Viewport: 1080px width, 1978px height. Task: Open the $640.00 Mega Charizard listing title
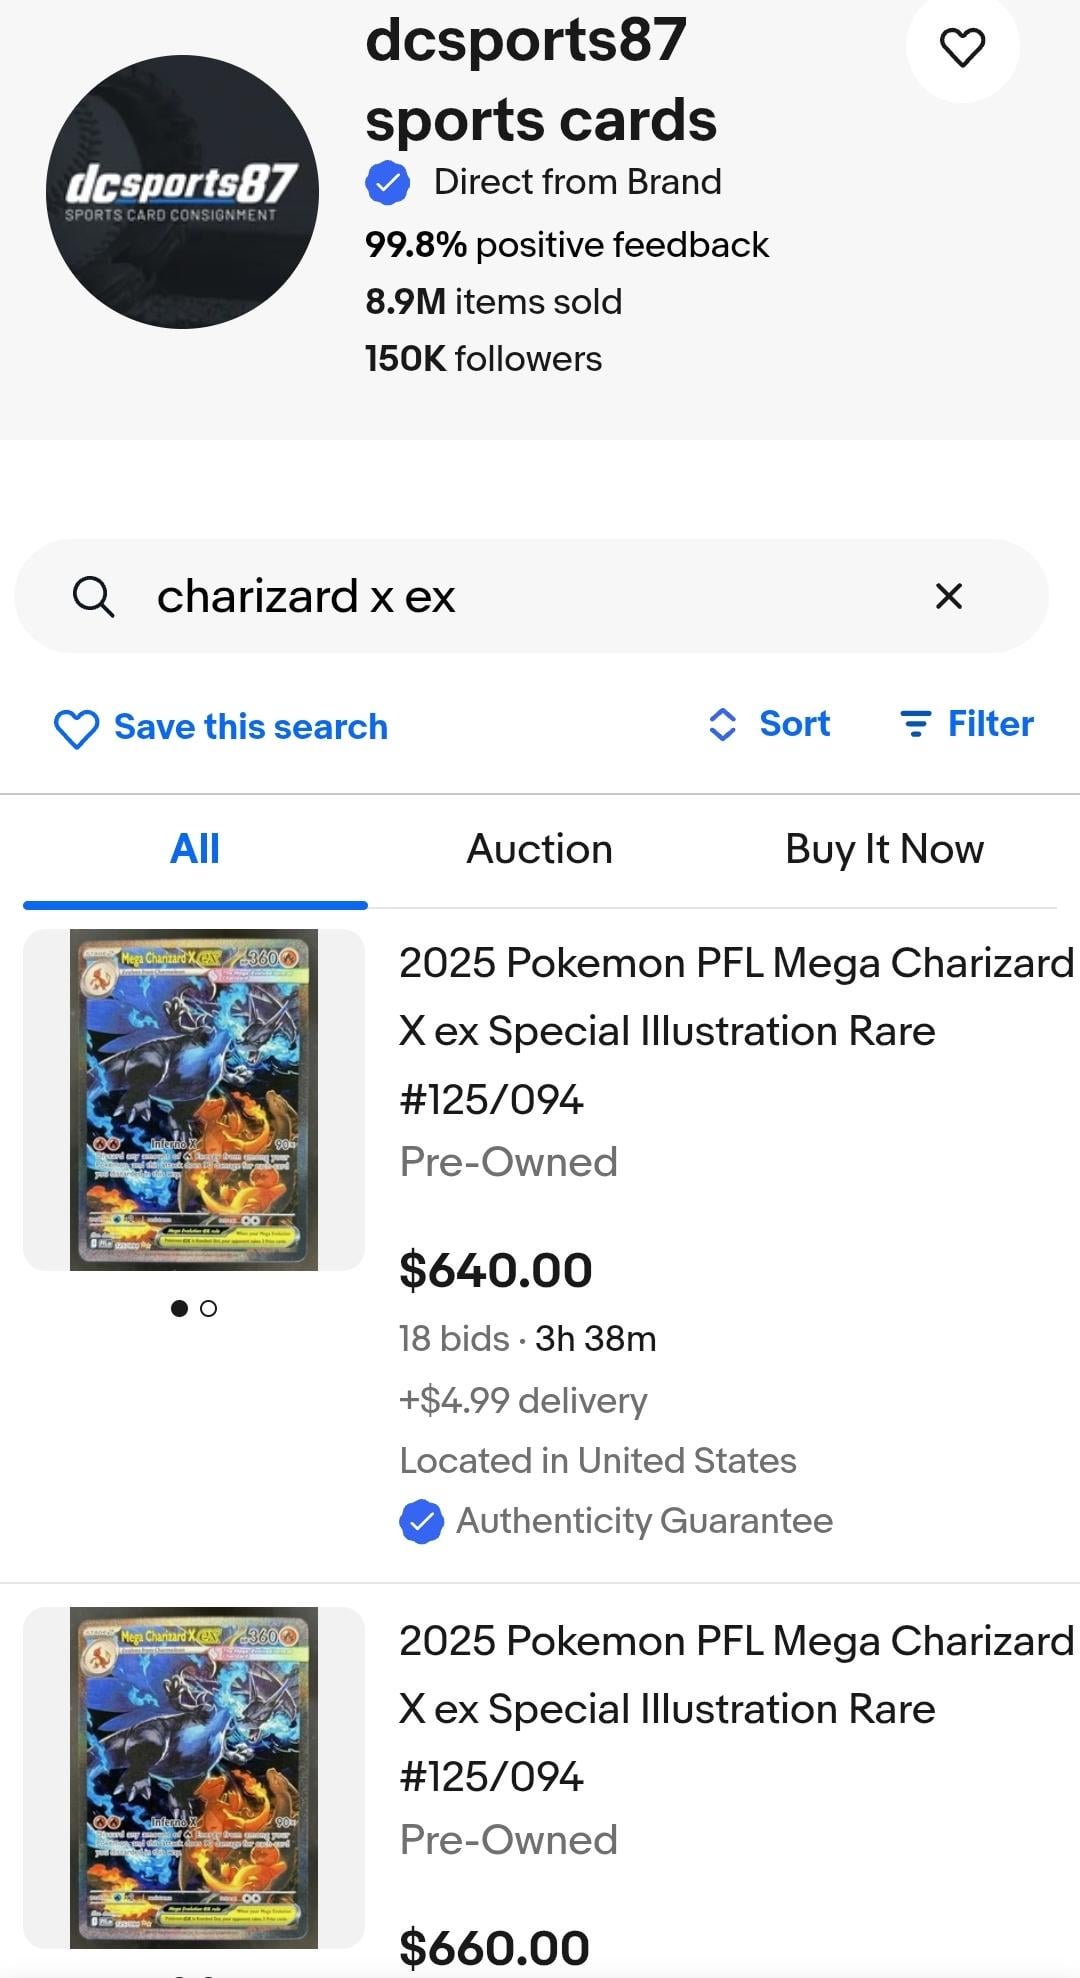click(736, 1031)
